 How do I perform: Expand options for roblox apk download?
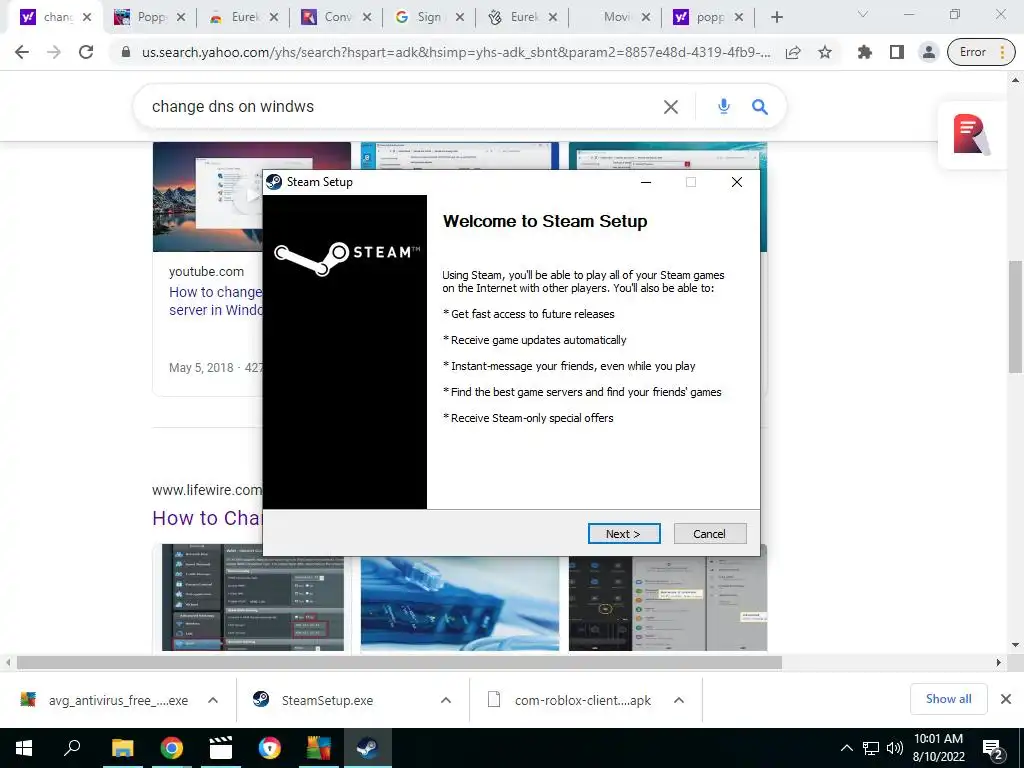(679, 700)
